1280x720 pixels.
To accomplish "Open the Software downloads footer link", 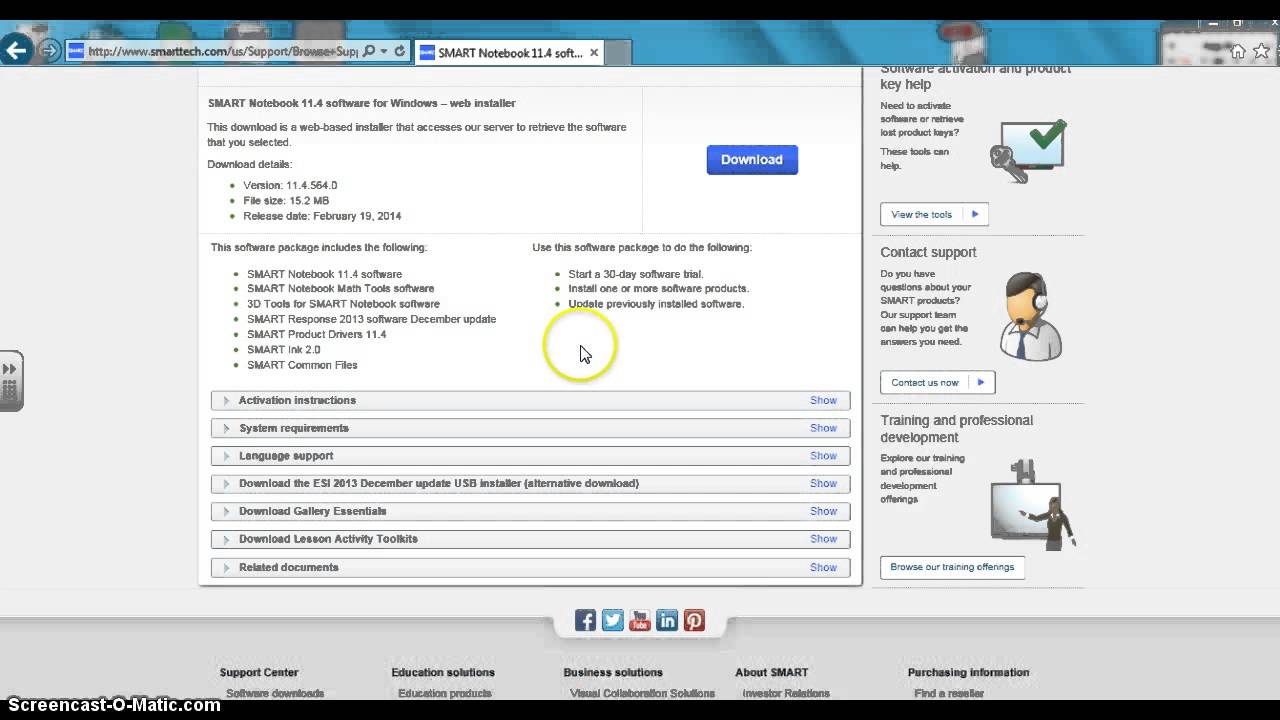I will (275, 693).
